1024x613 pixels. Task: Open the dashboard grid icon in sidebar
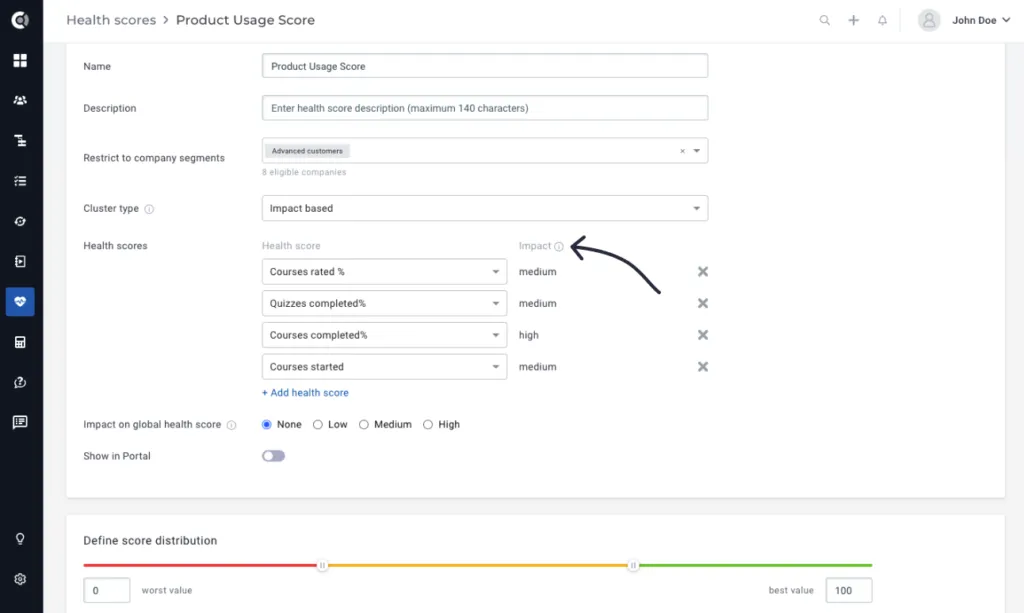pyautogui.click(x=20, y=60)
